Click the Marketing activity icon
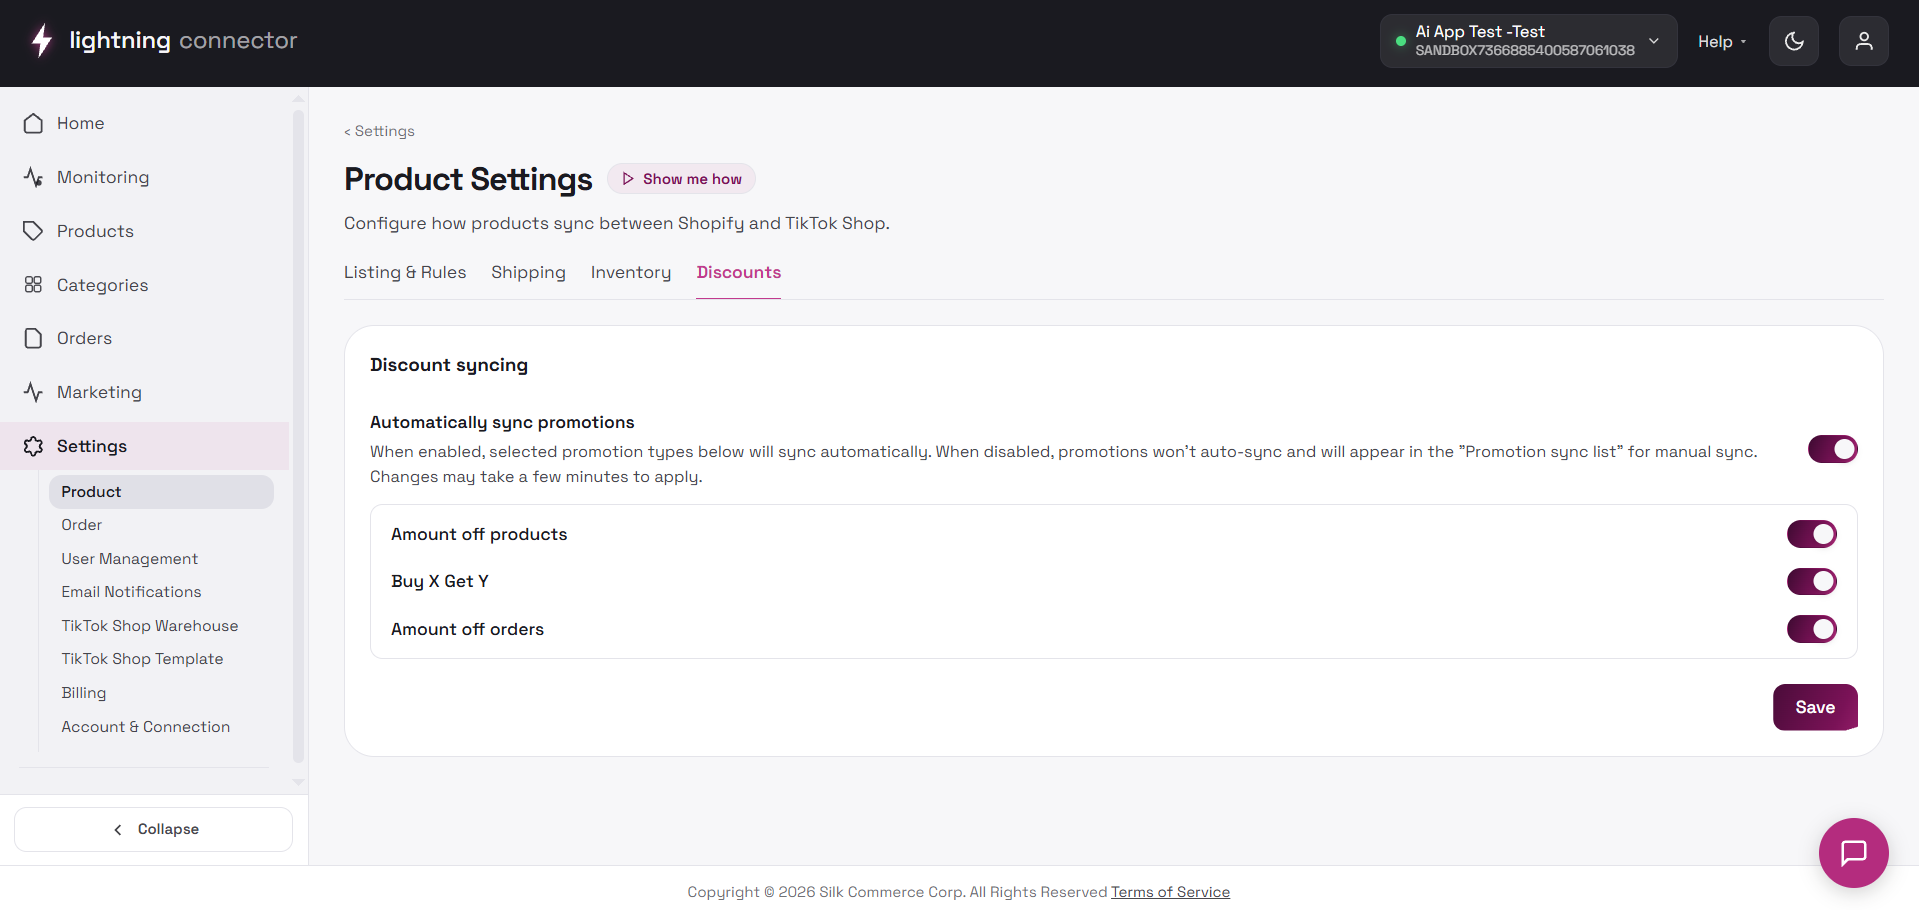 (x=33, y=392)
